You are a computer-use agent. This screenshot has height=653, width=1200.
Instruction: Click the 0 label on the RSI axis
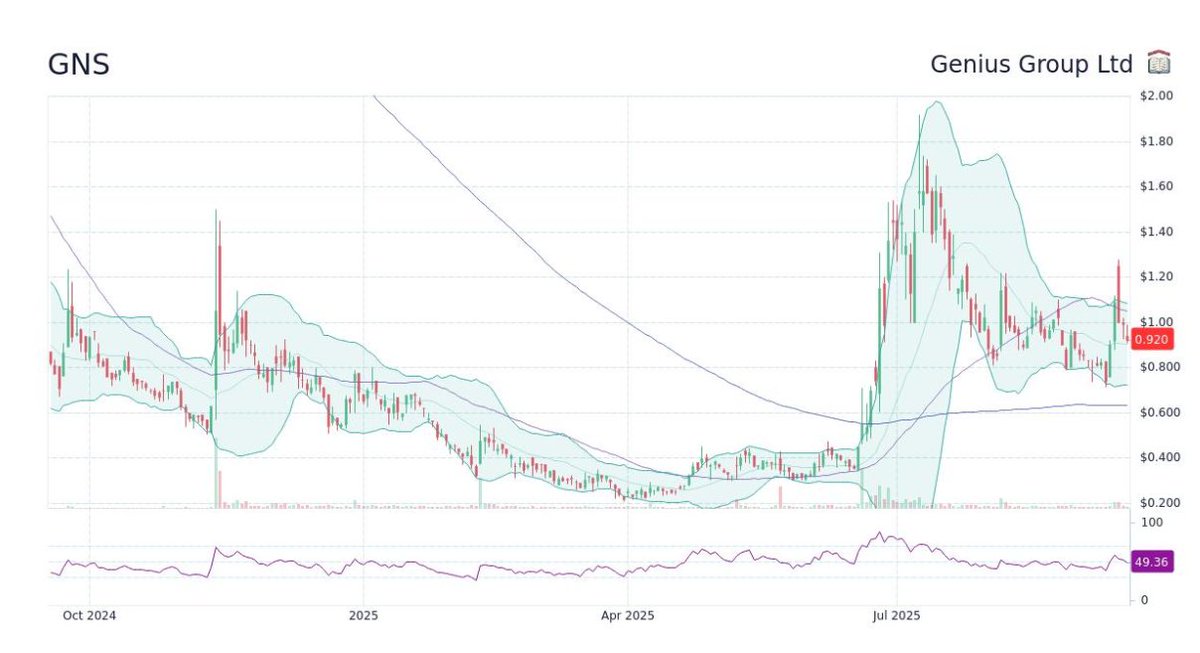coord(1143,600)
